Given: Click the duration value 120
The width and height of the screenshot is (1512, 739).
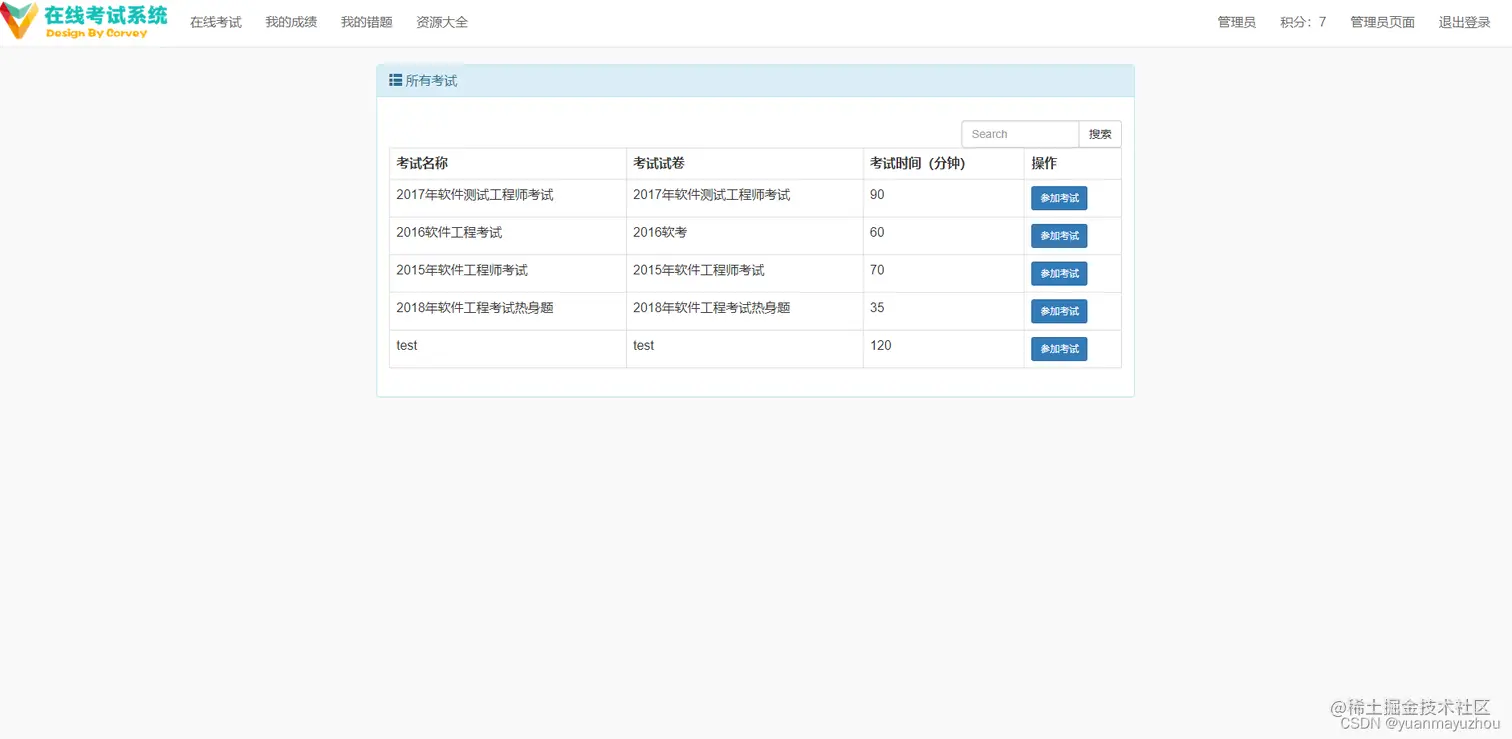Looking at the screenshot, I should click(x=881, y=345).
